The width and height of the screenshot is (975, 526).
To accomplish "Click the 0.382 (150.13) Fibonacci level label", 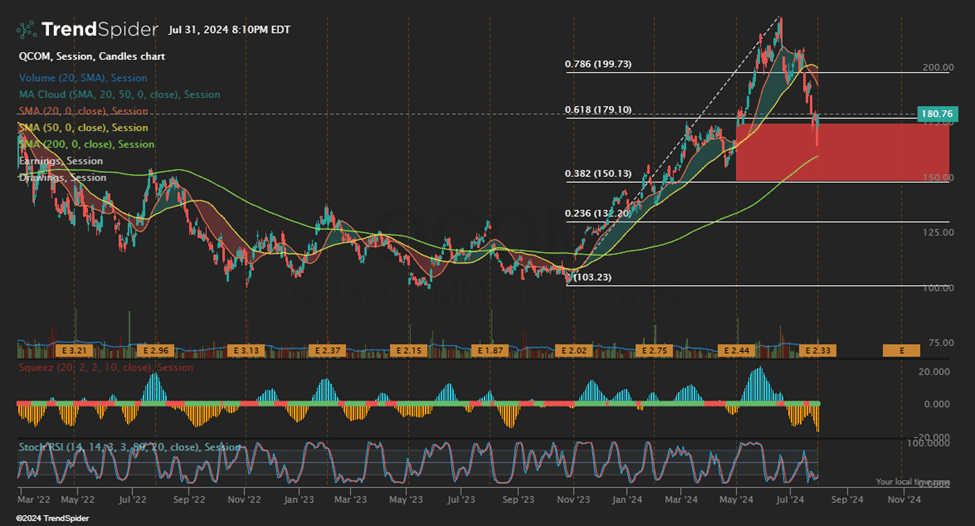I will click(x=598, y=173).
